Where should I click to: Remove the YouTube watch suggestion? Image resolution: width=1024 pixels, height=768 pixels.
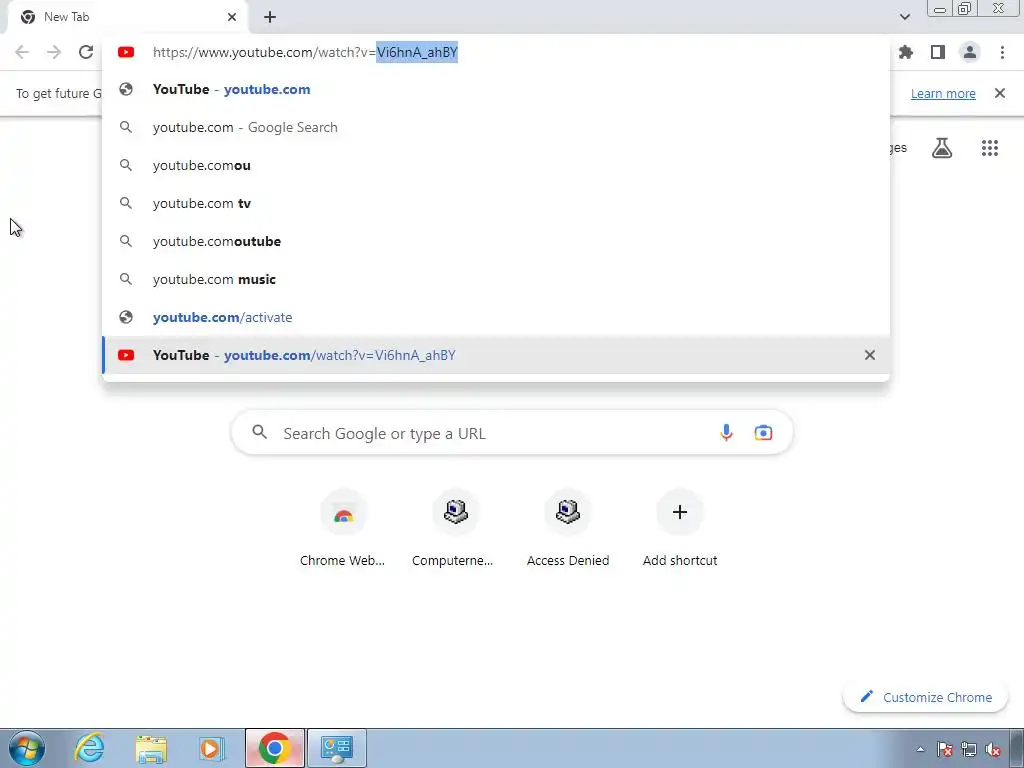(x=869, y=355)
